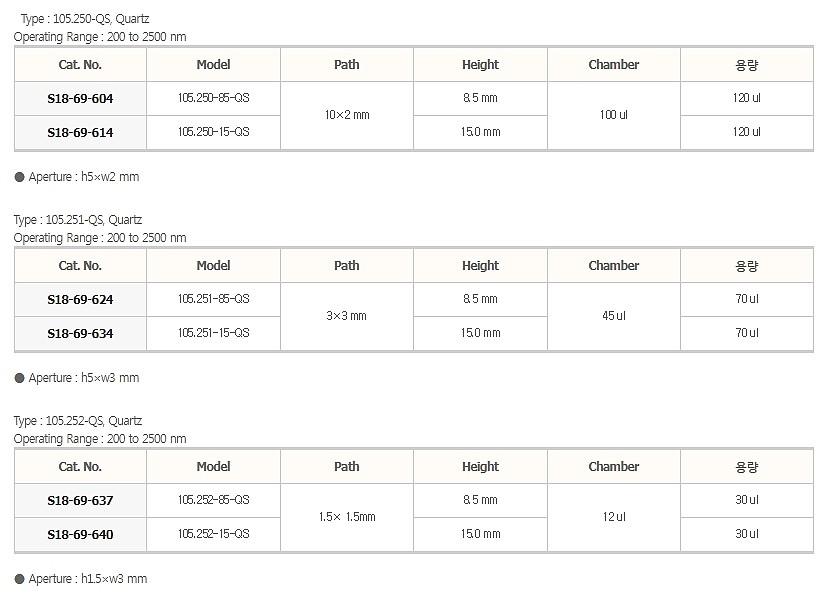Click catalog number S18-69-614

[80, 132]
